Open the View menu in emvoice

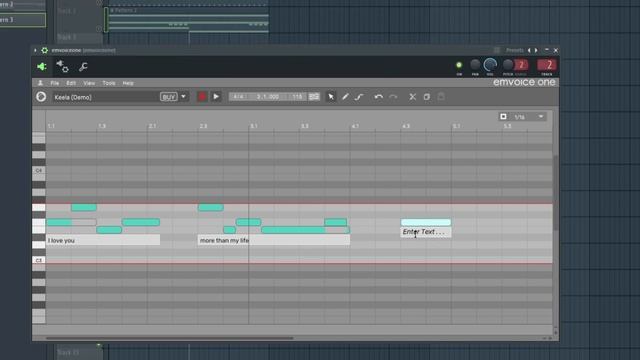[x=89, y=83]
